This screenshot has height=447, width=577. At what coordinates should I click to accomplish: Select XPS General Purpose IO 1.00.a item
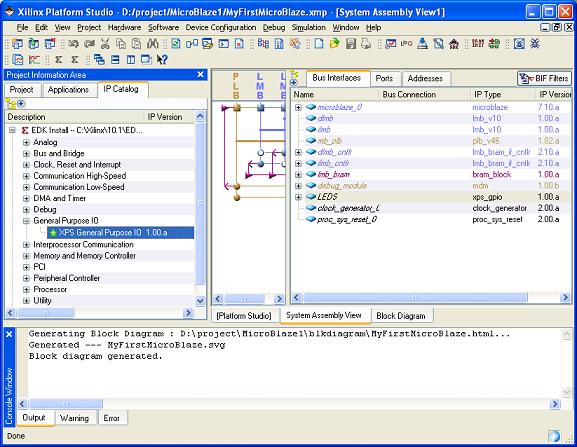pos(120,233)
